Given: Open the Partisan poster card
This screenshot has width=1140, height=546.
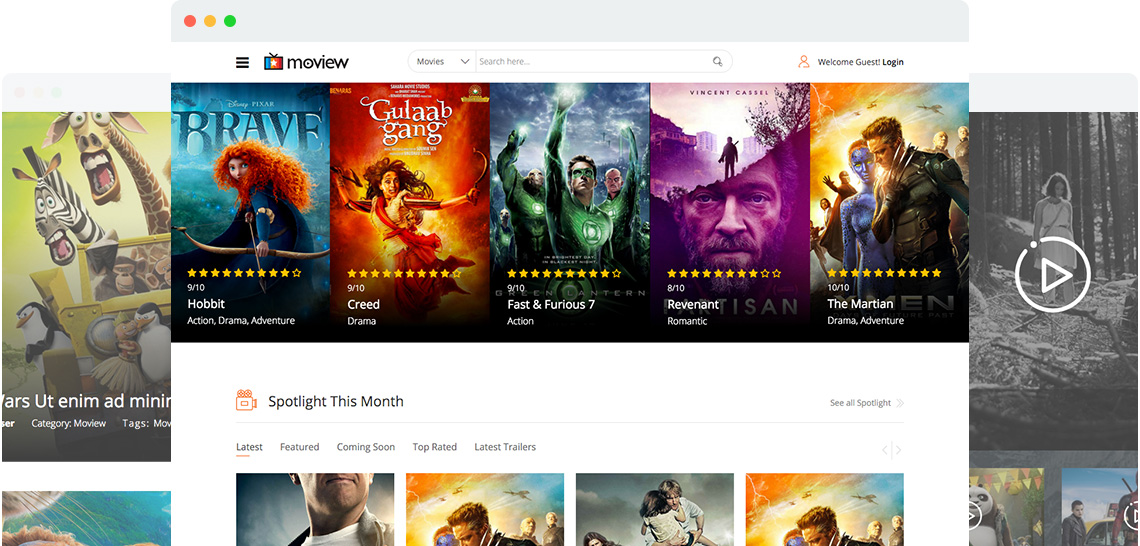Looking at the screenshot, I should click(730, 212).
